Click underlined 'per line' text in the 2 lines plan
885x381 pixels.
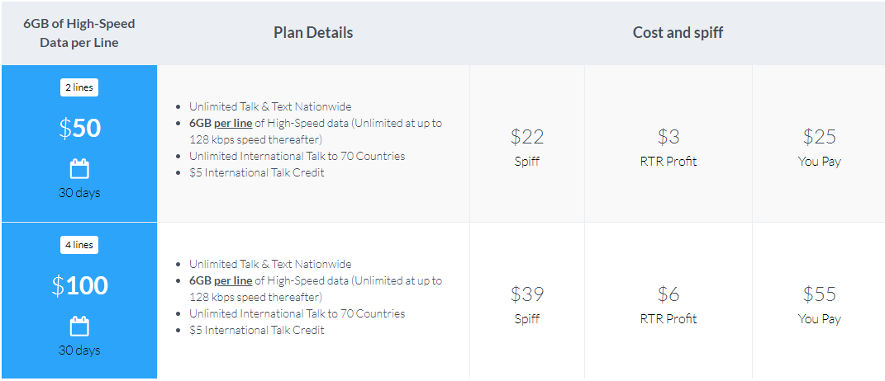[x=233, y=123]
